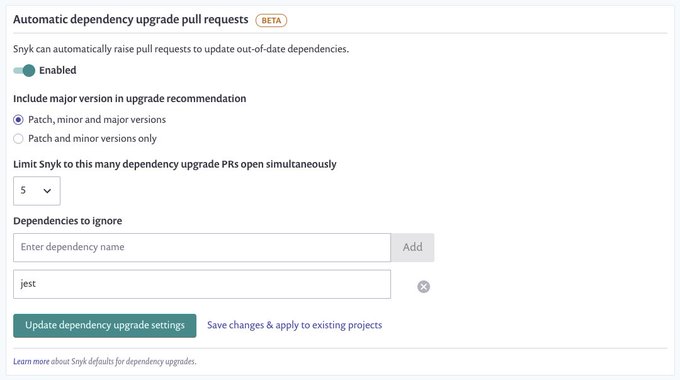The height and width of the screenshot is (380, 680).
Task: Click the Patch, minor and major versions label
Action: click(97, 120)
